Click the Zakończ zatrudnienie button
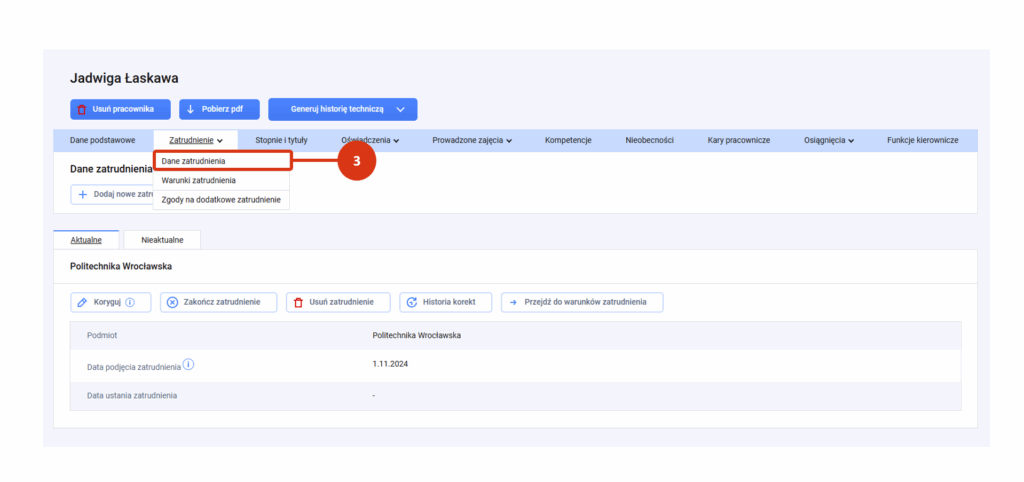The image size is (1024, 482). pyautogui.click(x=218, y=302)
